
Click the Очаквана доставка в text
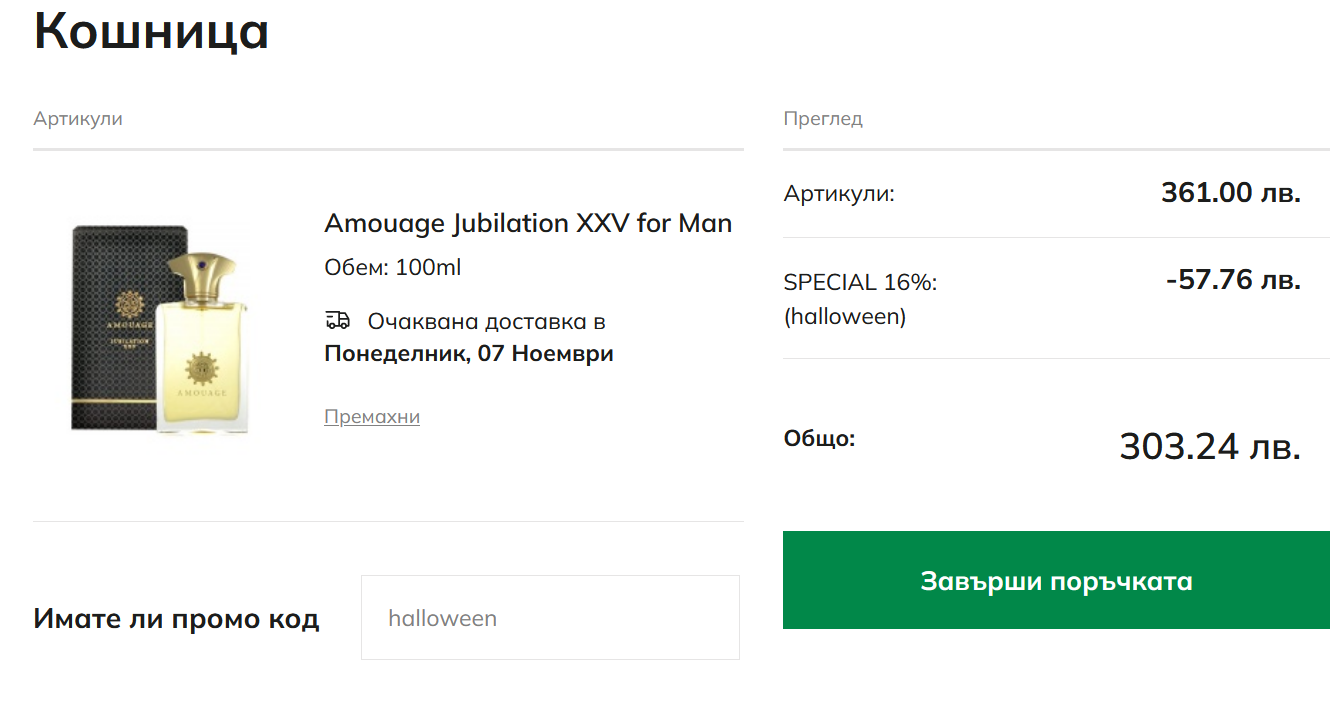[487, 322]
